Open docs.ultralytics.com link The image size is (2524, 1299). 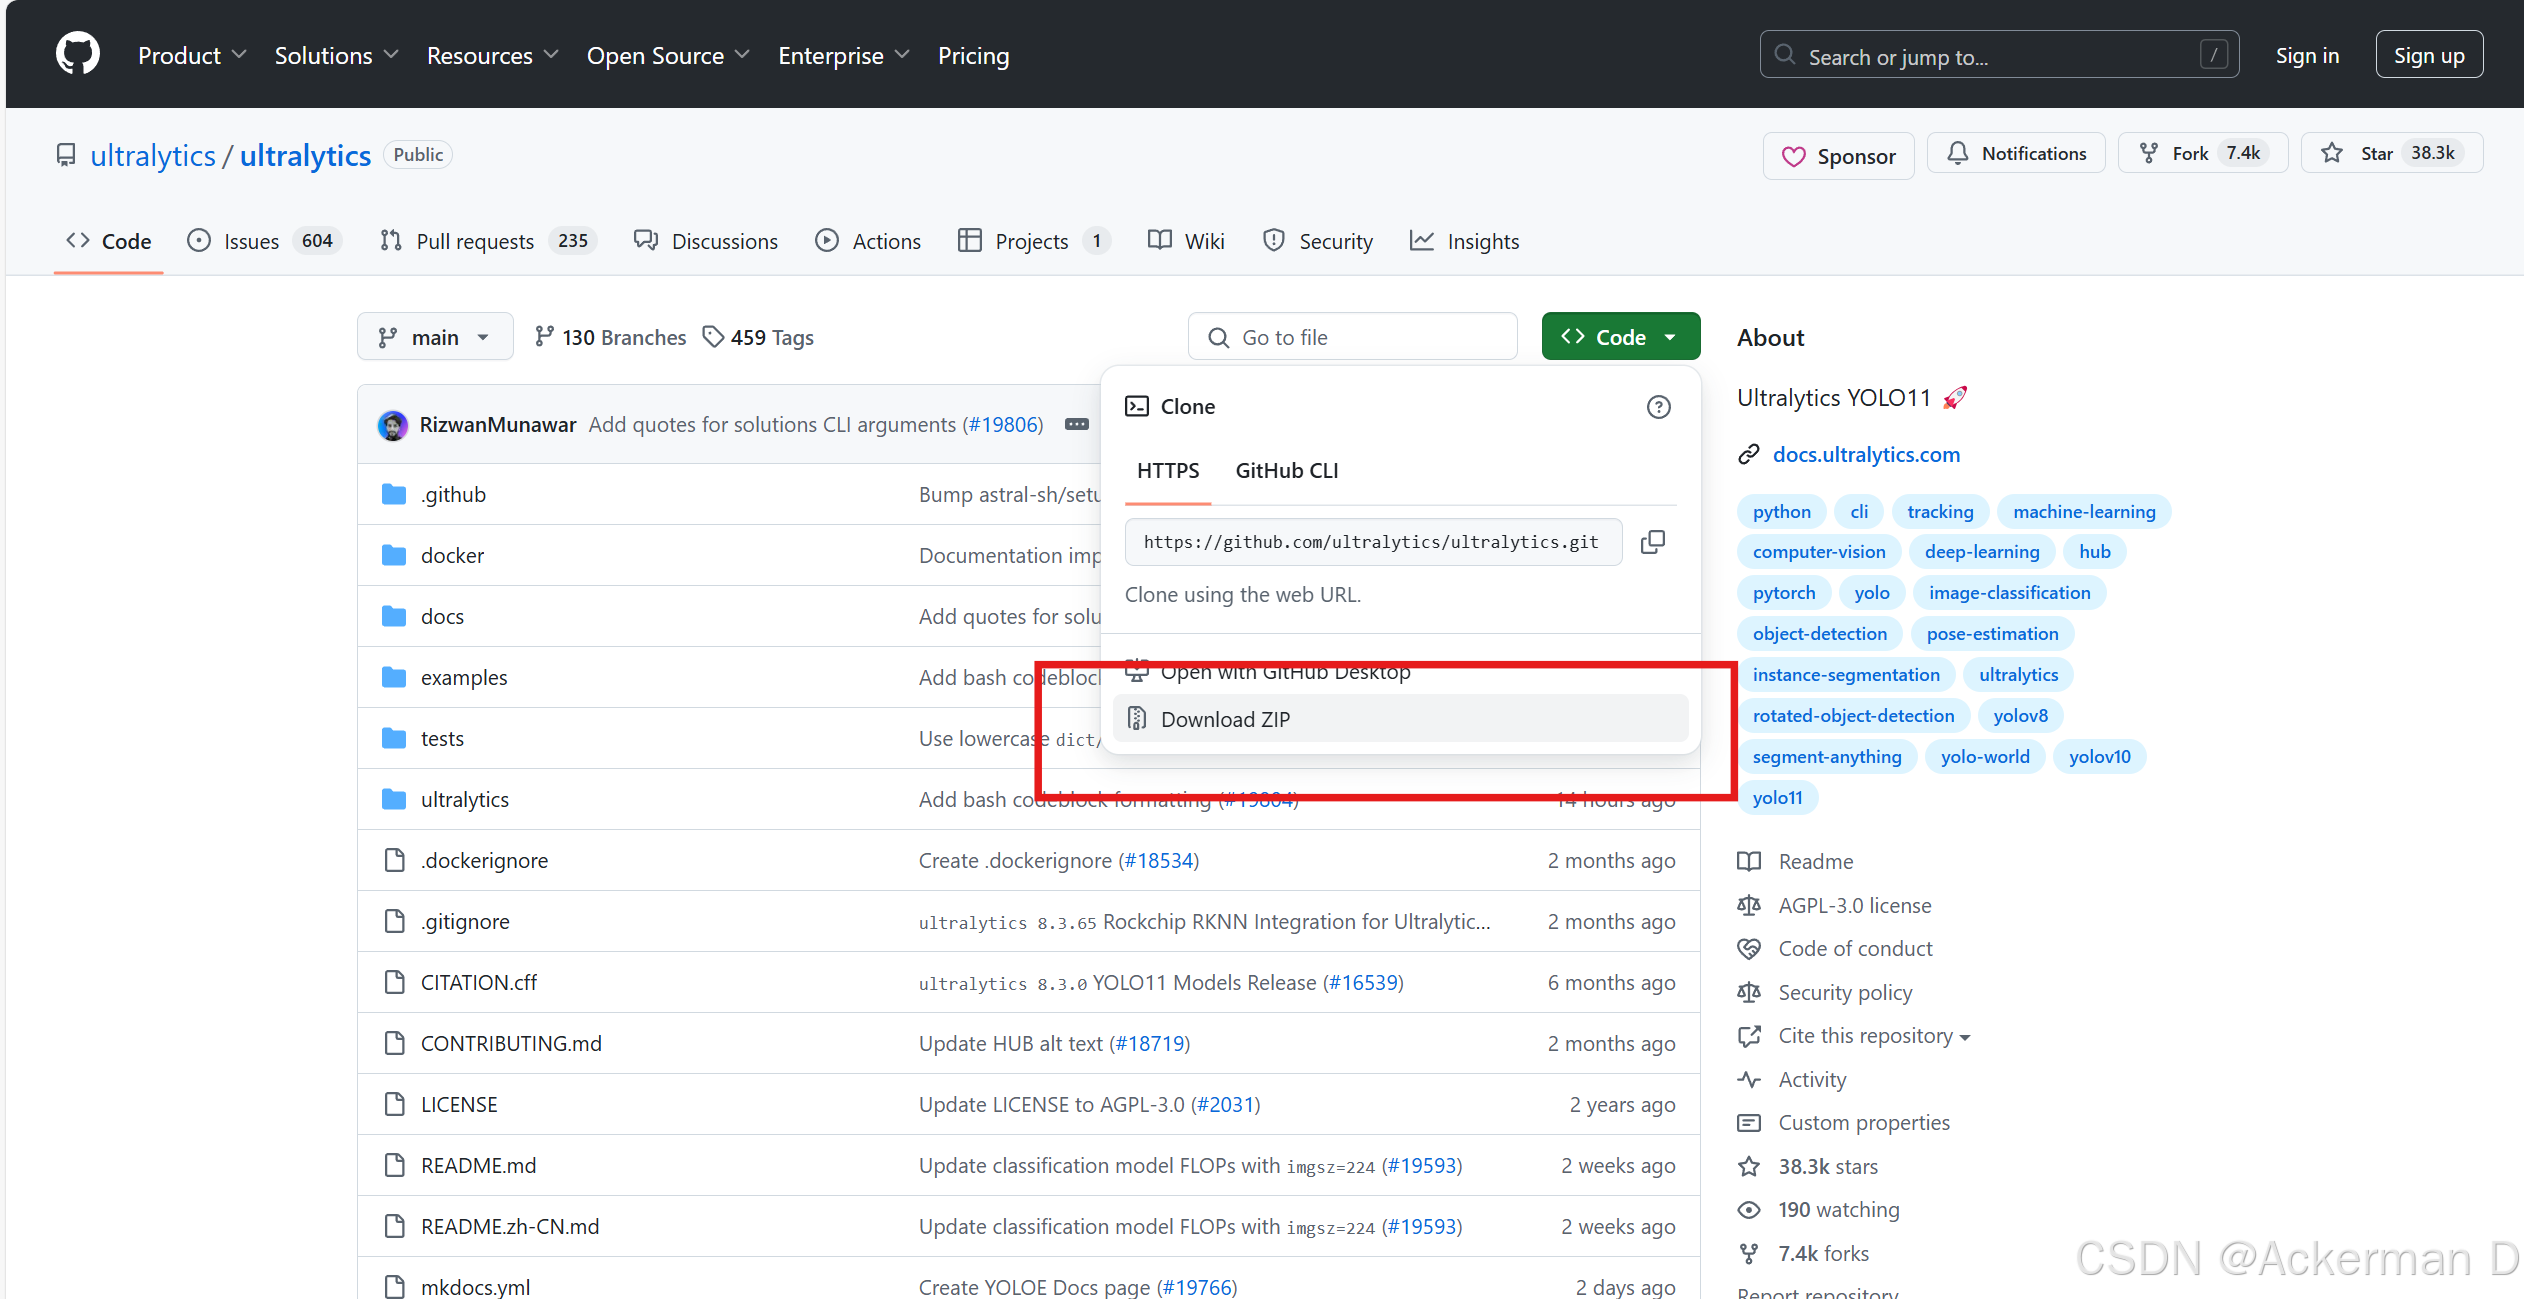[1865, 455]
